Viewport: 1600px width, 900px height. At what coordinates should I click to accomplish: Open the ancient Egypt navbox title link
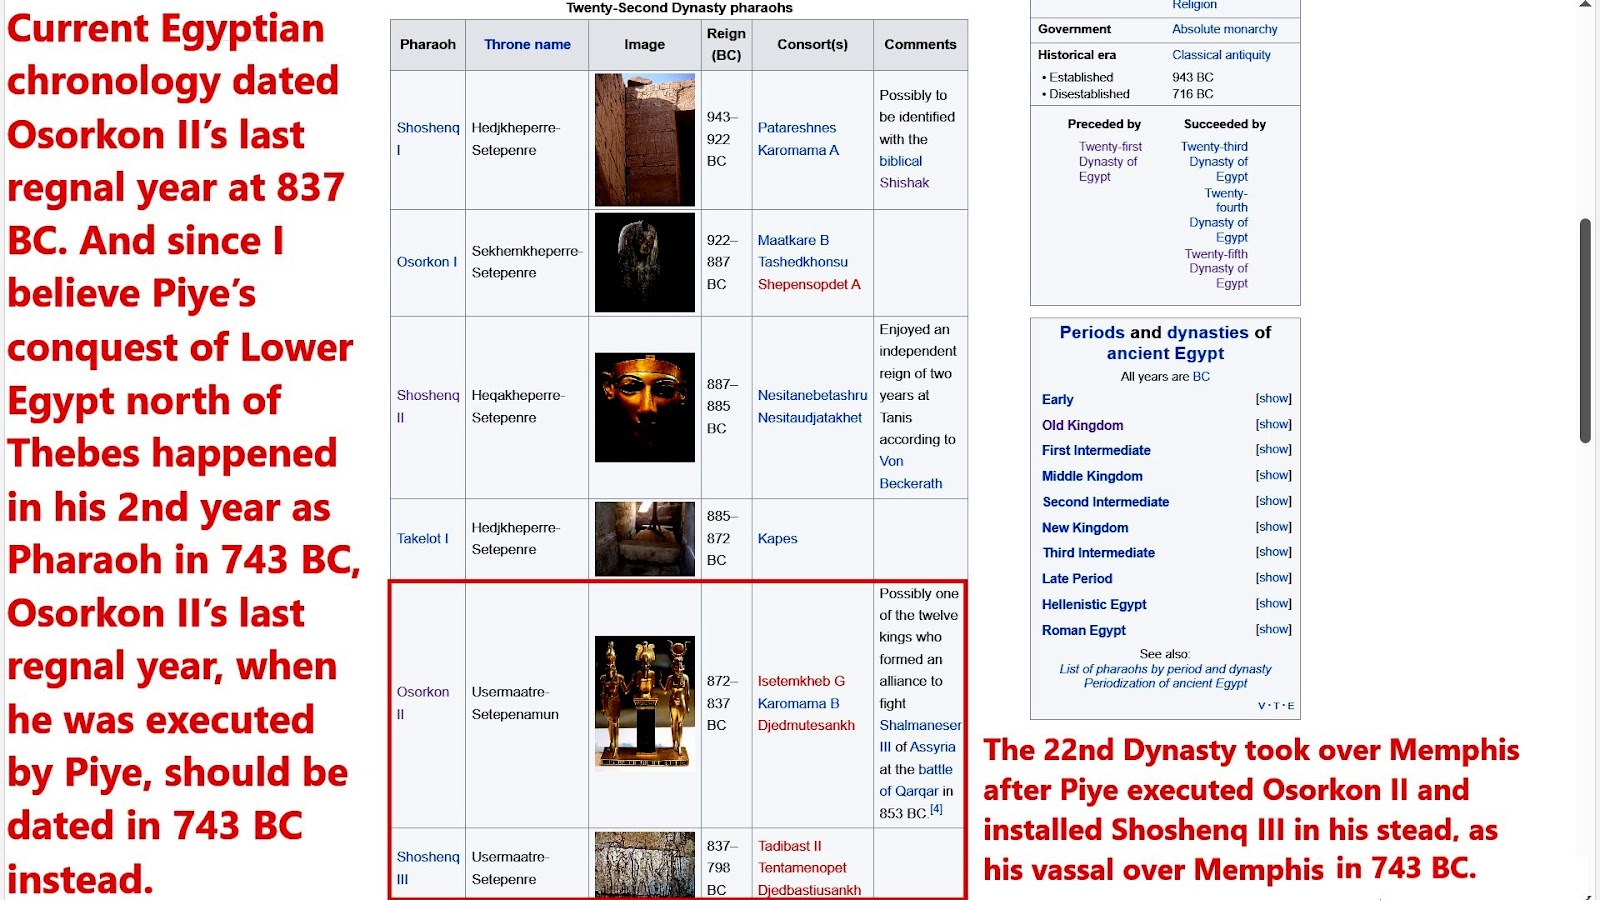pos(1165,353)
